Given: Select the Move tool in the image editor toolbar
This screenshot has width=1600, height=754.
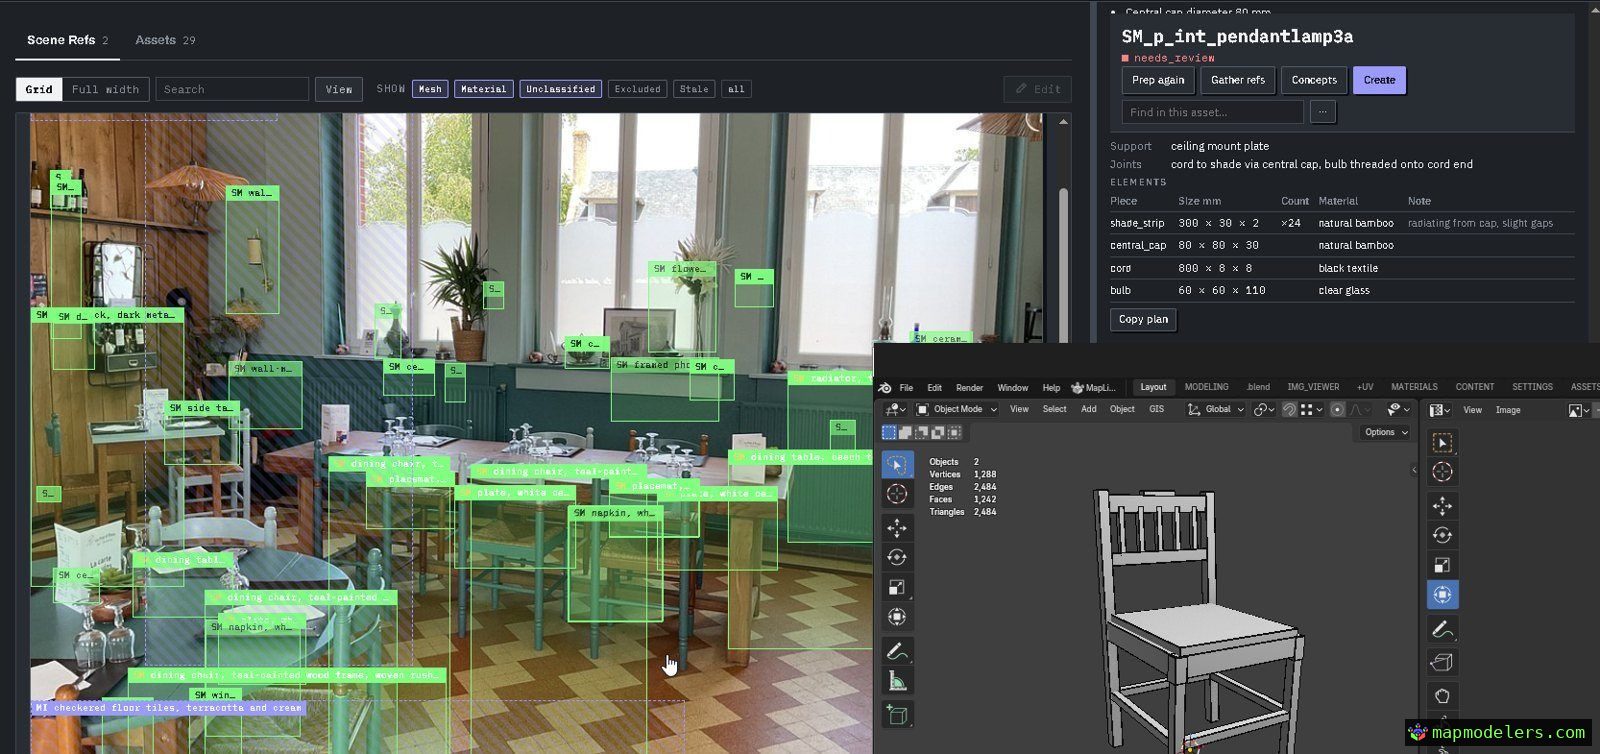Looking at the screenshot, I should 1442,505.
